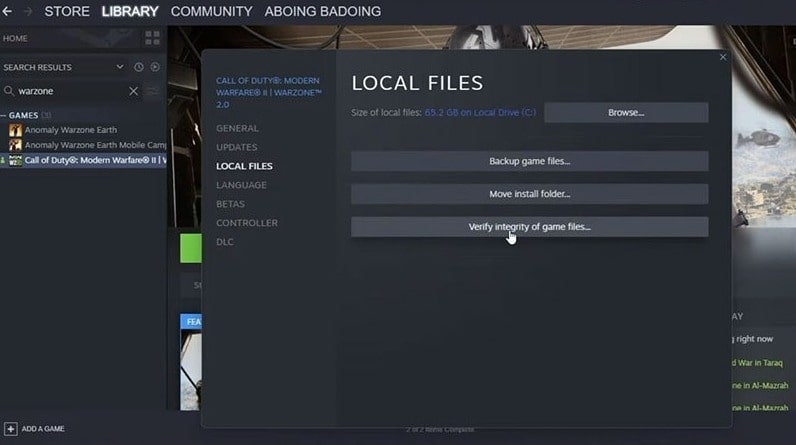Select the General tab
The image size is (796, 445).
click(x=237, y=128)
